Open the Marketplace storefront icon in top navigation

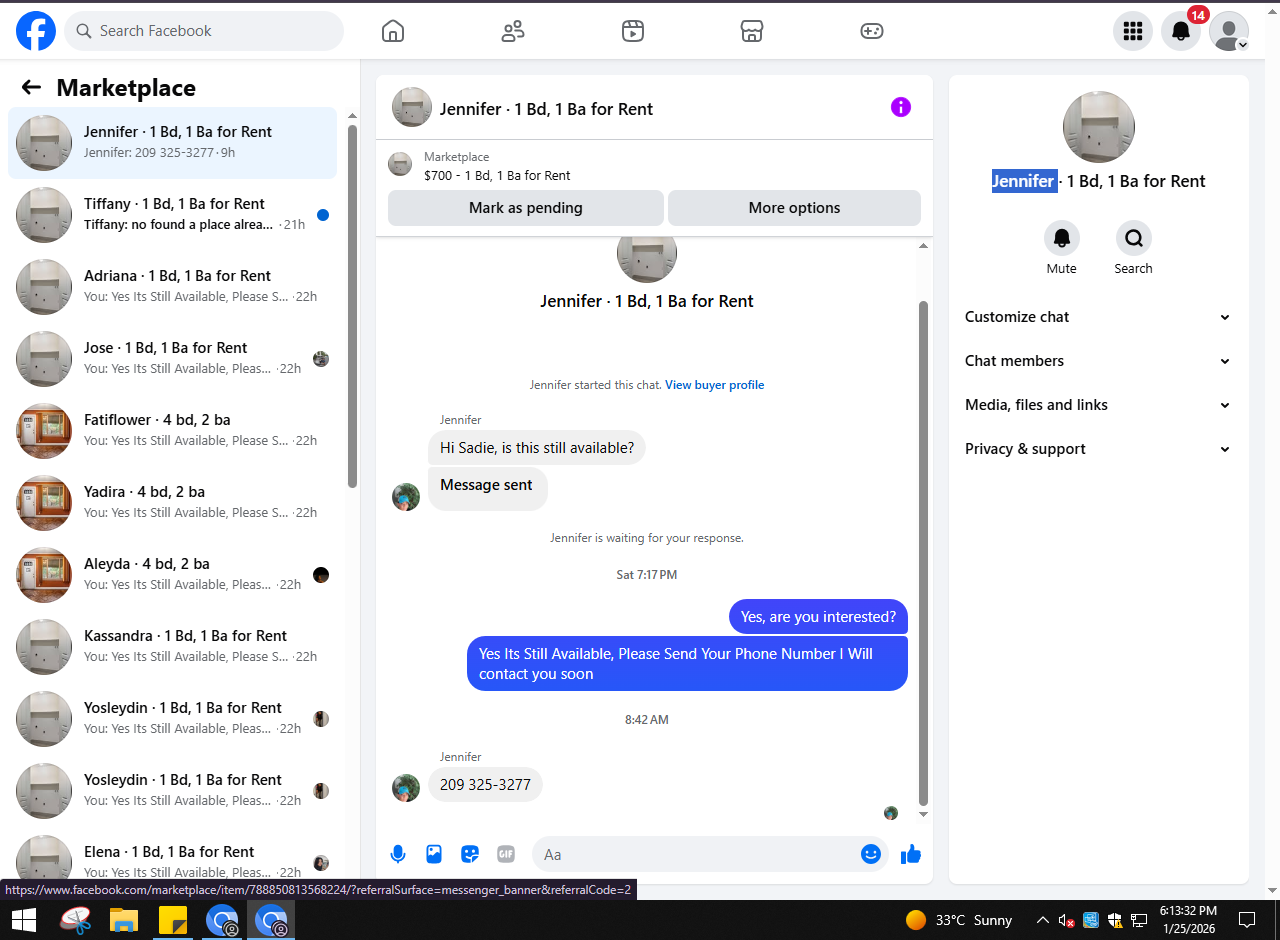pyautogui.click(x=752, y=31)
